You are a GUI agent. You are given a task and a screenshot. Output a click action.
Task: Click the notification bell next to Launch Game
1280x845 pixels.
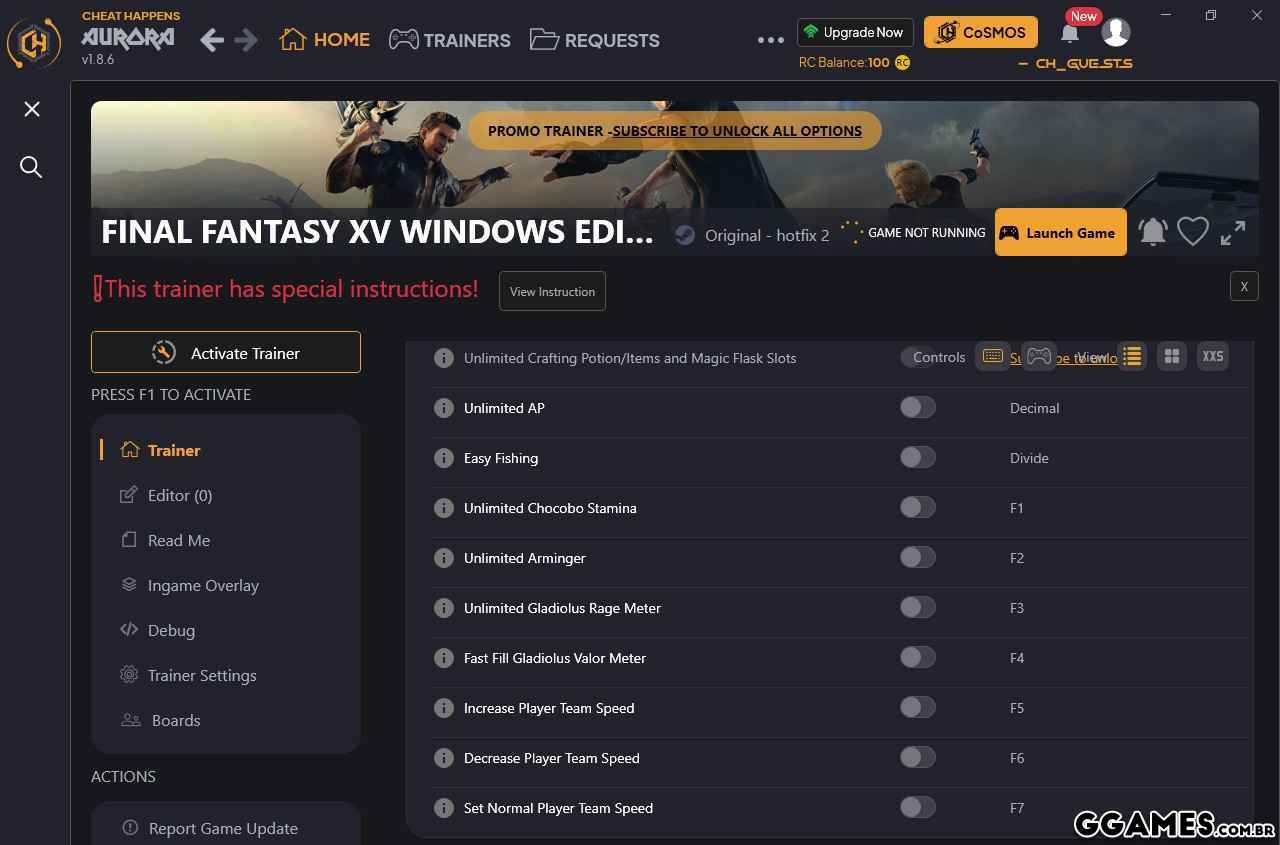(1153, 232)
